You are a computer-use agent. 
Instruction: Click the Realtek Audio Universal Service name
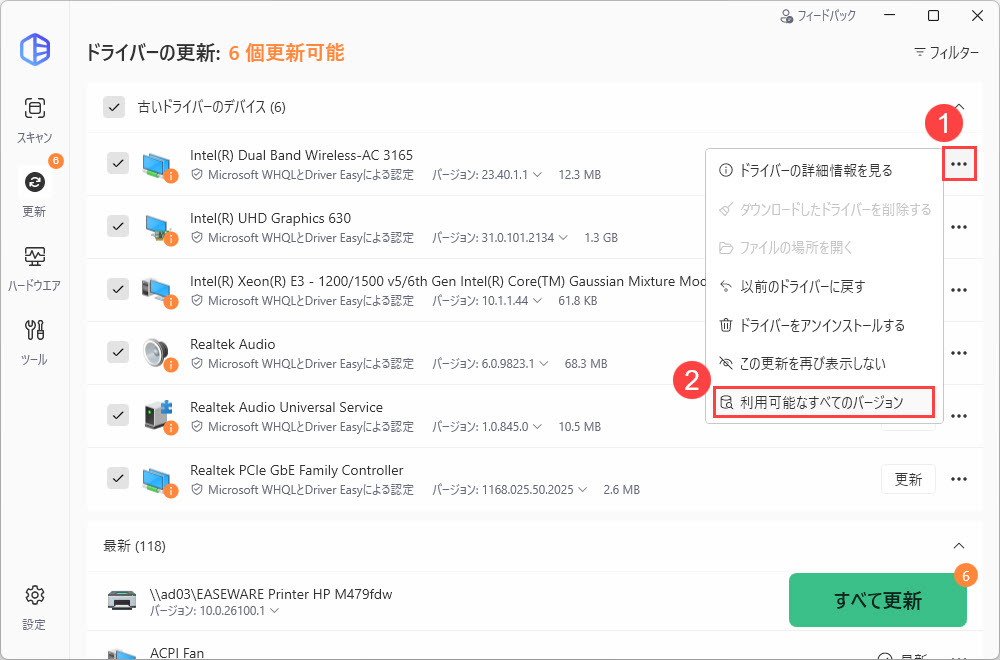[286, 407]
